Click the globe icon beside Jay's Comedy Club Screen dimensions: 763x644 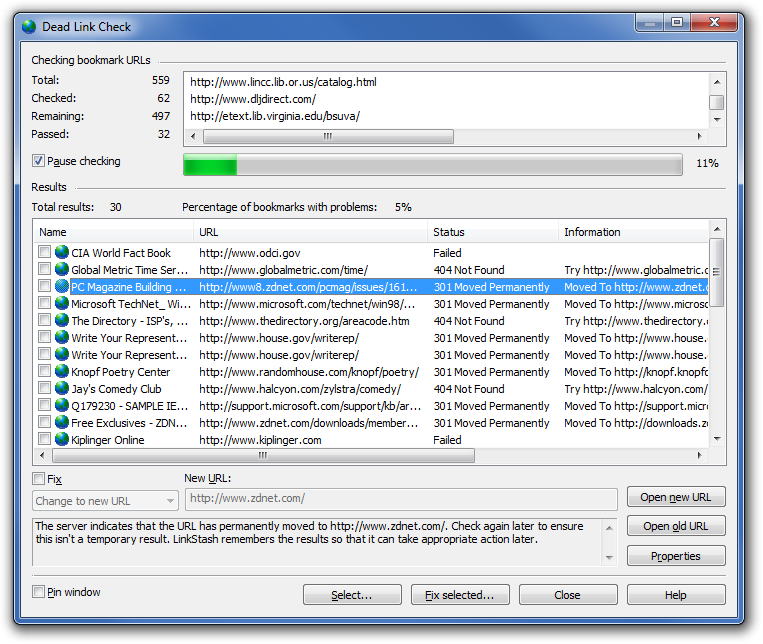point(62,389)
